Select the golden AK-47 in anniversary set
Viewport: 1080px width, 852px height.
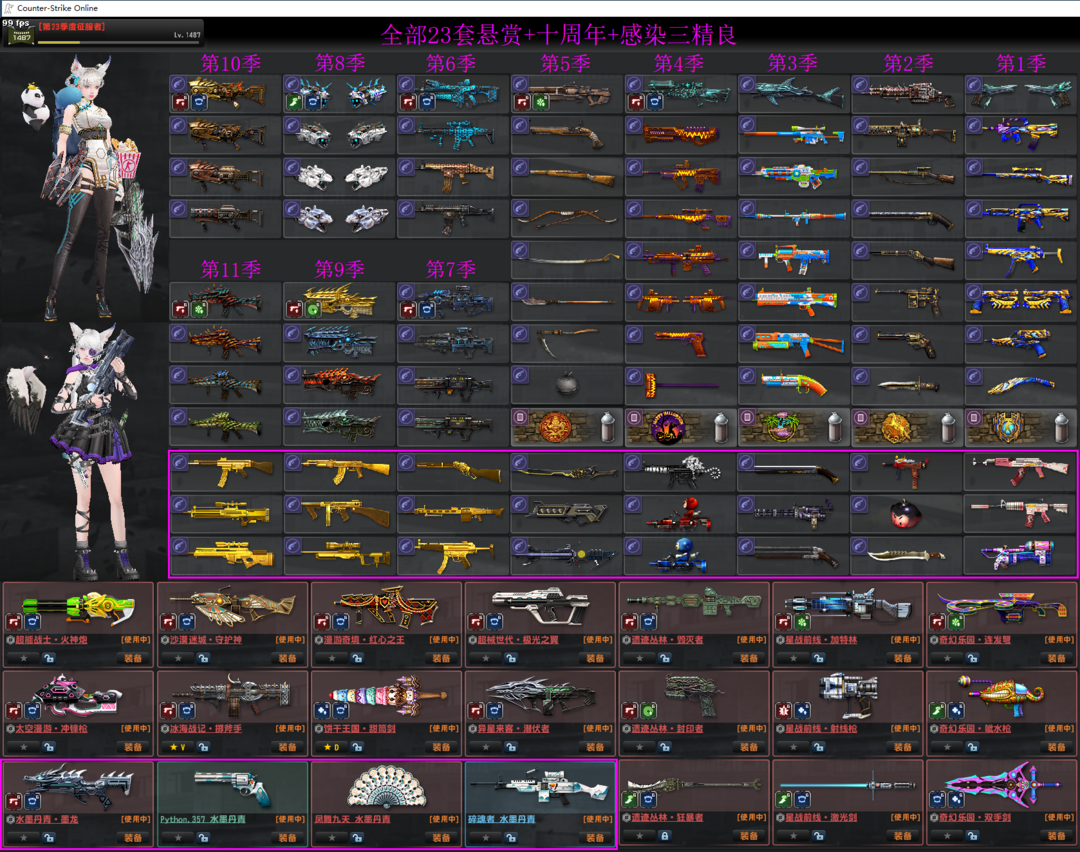pyautogui.click(x=330, y=466)
